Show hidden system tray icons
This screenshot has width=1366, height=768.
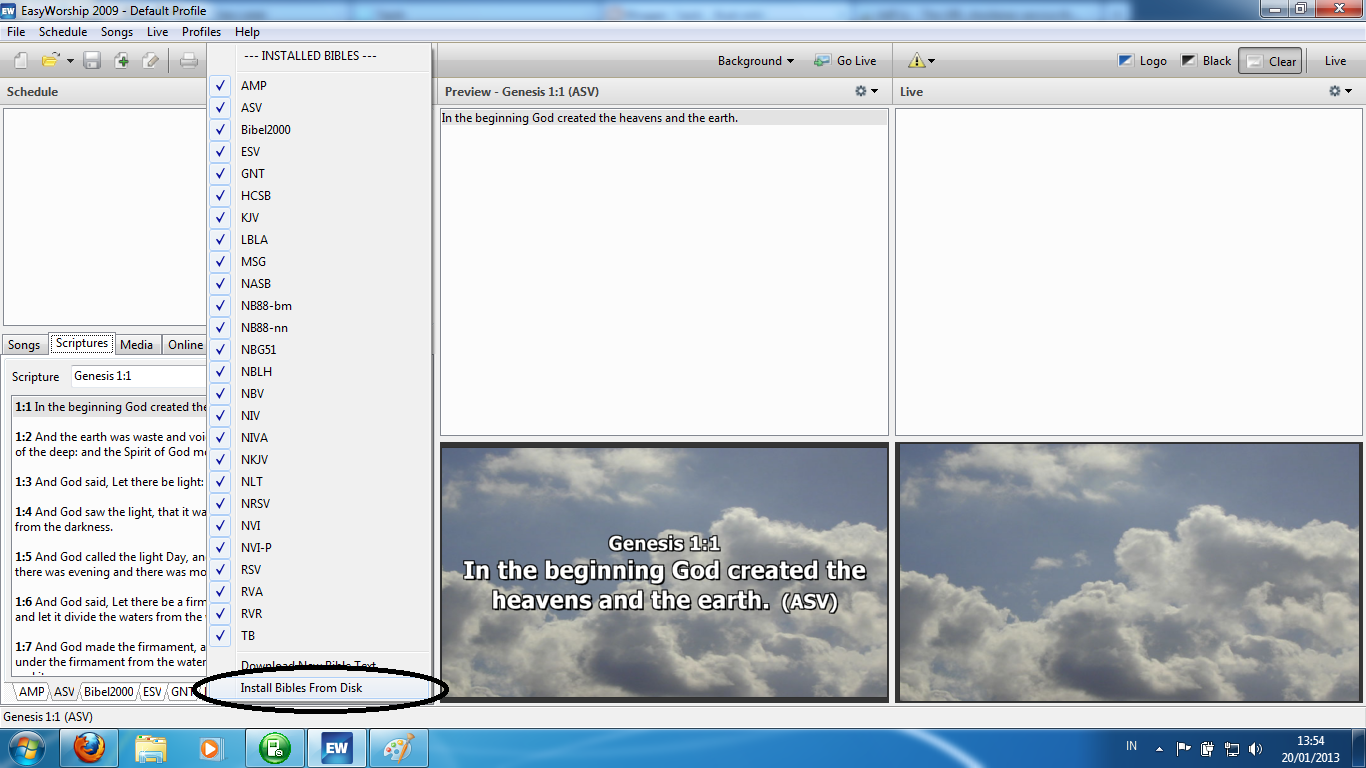click(x=1159, y=748)
